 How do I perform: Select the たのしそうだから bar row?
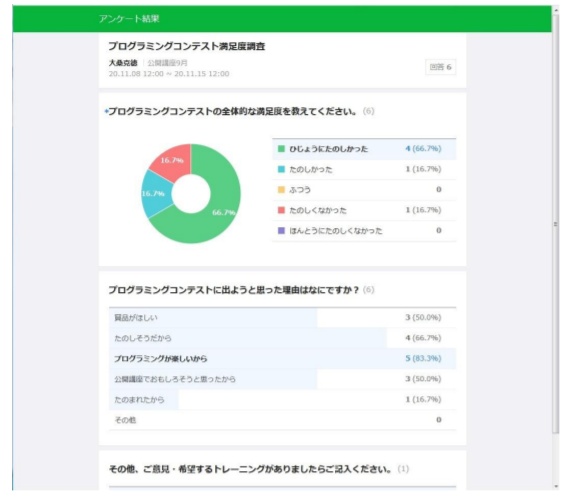click(282, 338)
